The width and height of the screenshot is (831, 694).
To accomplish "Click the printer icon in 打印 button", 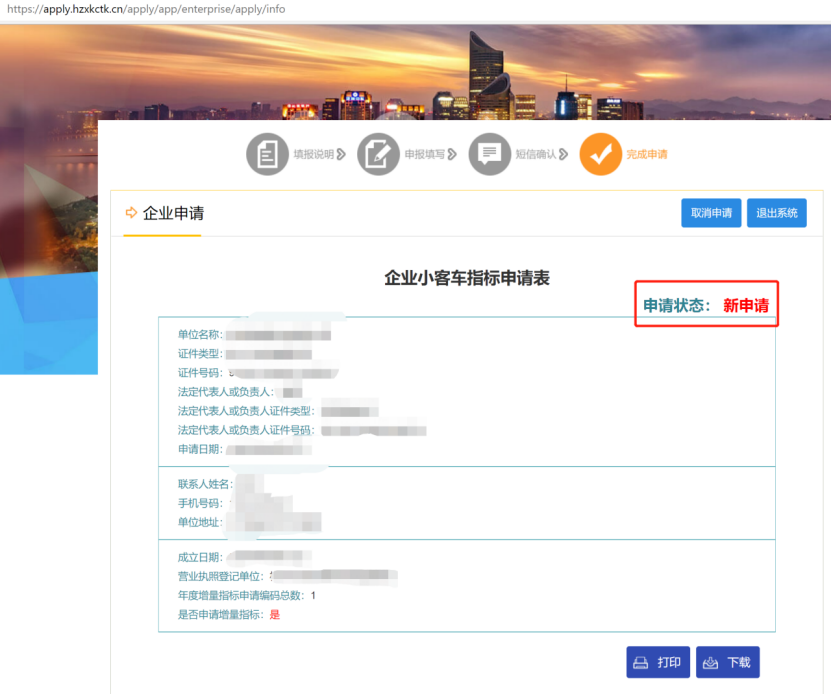I will point(641,663).
